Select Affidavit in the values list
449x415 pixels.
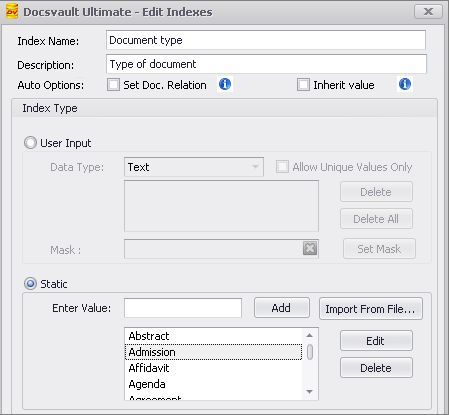(213, 368)
